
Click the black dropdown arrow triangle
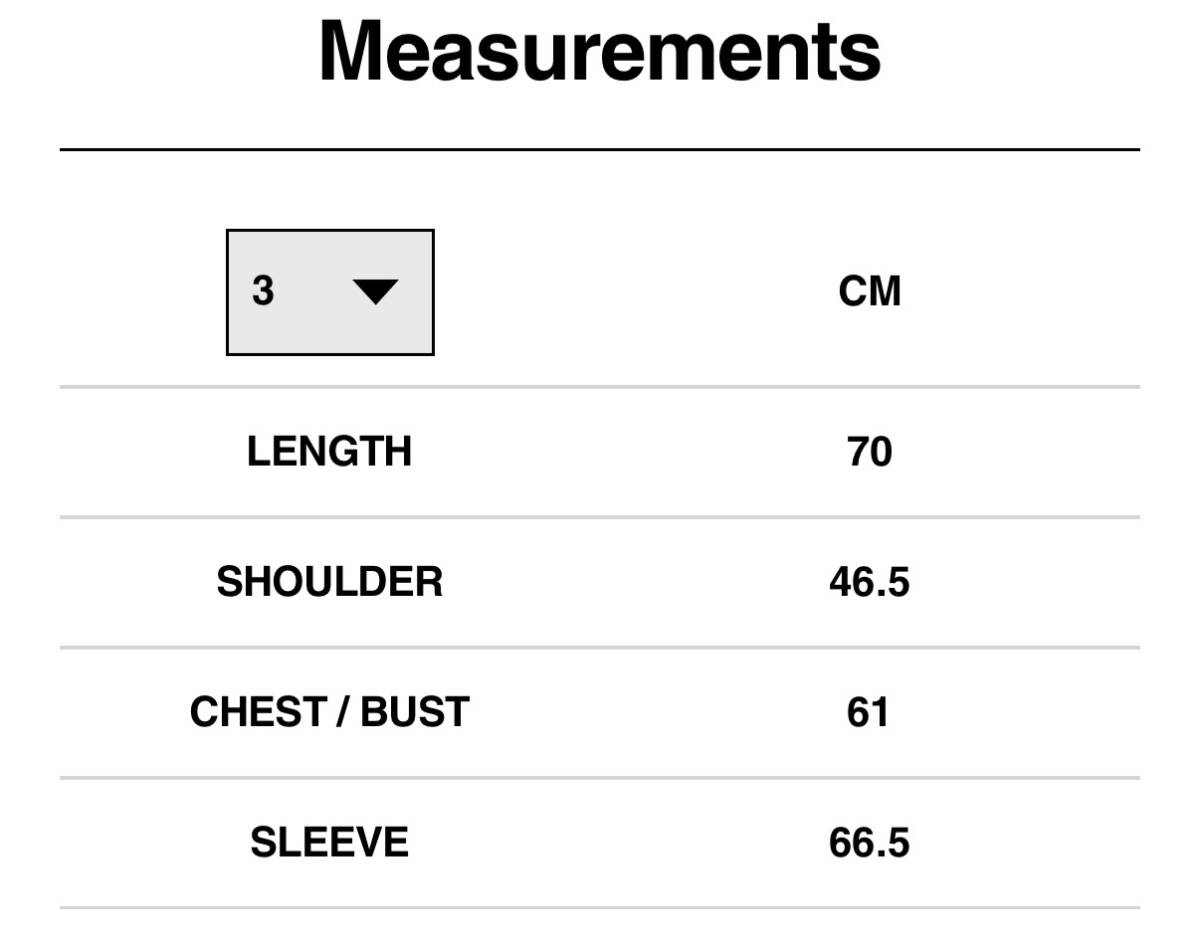376,292
